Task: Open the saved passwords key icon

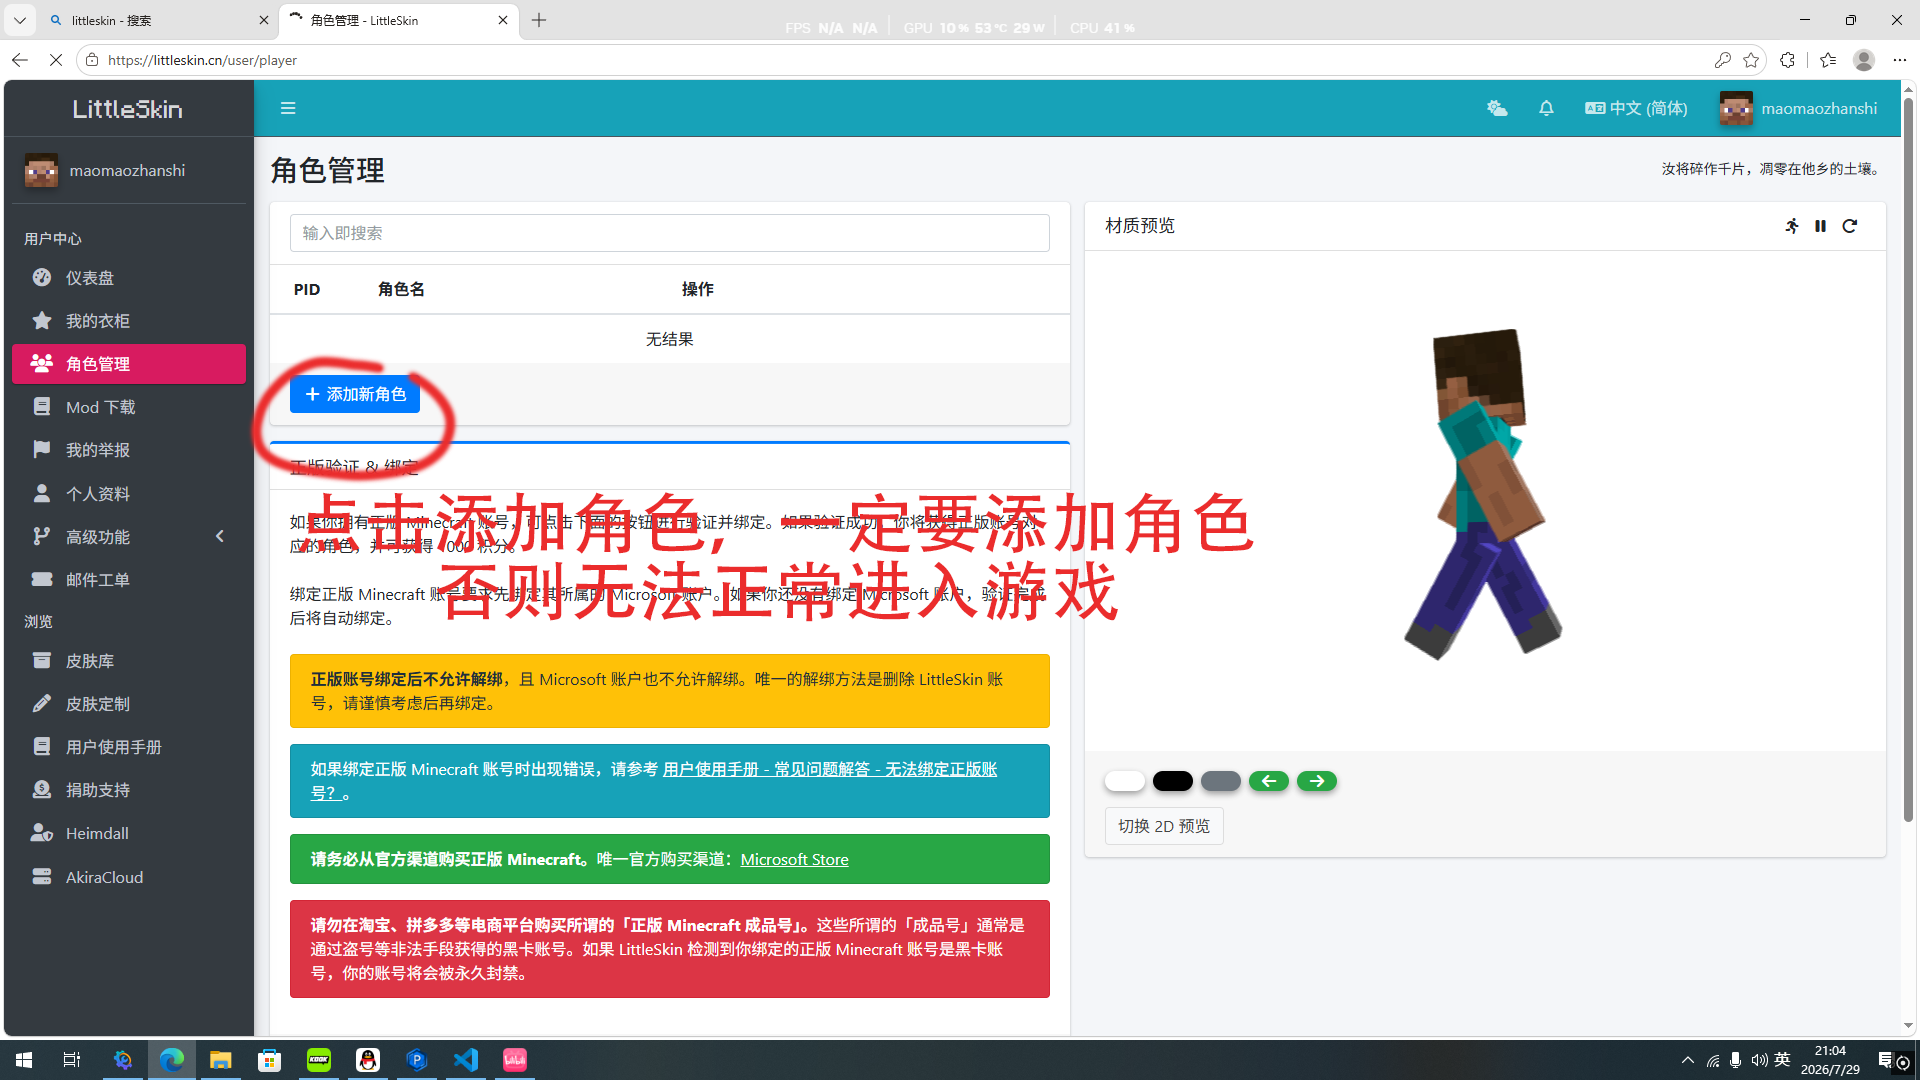Action: tap(1722, 60)
